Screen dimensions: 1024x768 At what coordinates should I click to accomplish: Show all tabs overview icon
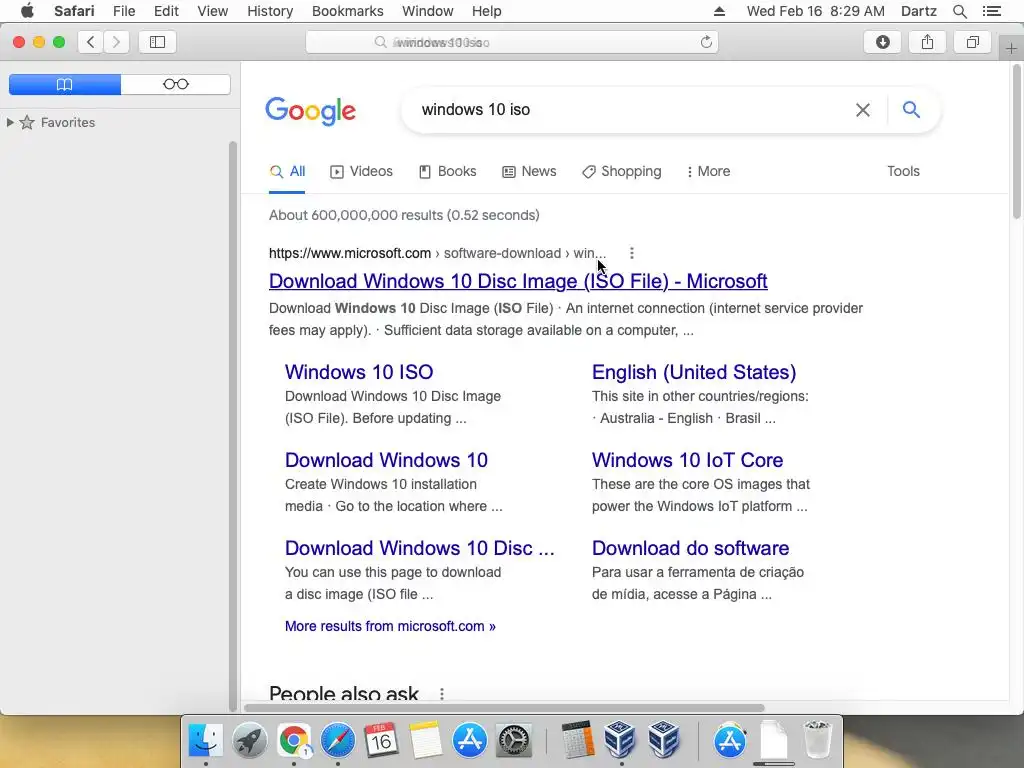click(972, 42)
